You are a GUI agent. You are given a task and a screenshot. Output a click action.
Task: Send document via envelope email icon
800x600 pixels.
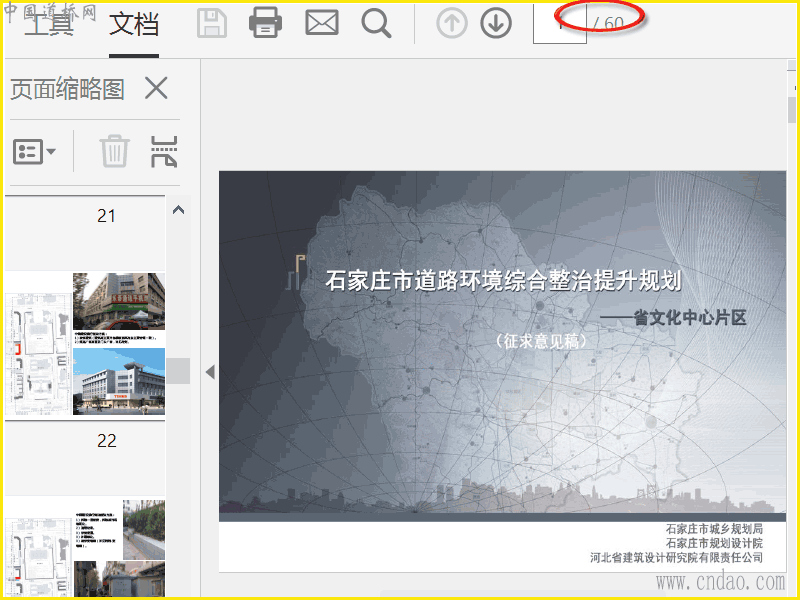click(x=321, y=23)
